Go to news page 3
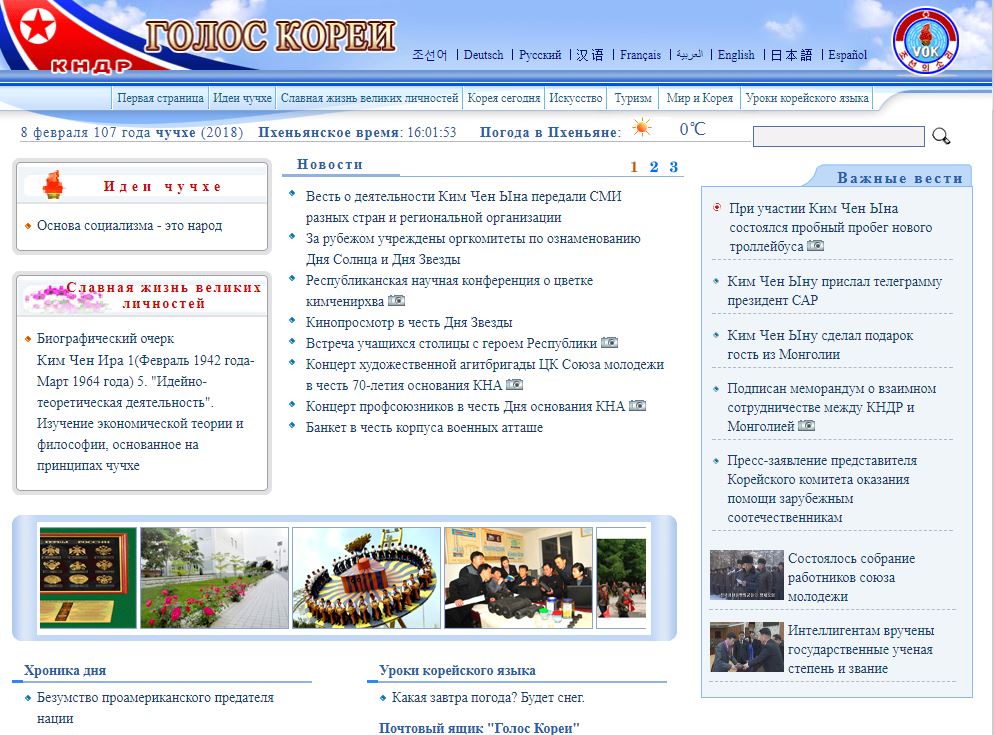 click(674, 167)
